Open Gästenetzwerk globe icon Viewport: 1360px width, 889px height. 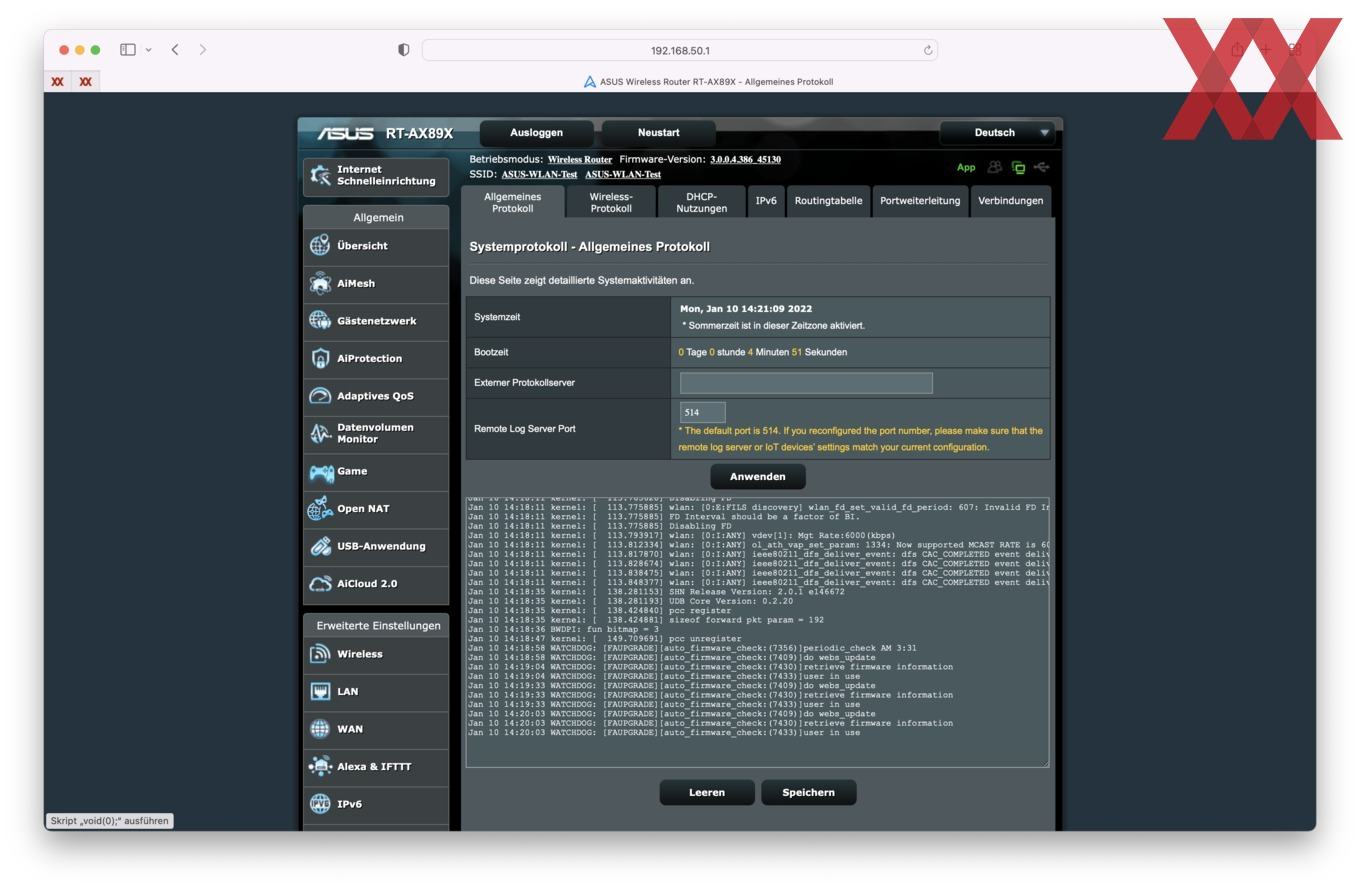[320, 321]
